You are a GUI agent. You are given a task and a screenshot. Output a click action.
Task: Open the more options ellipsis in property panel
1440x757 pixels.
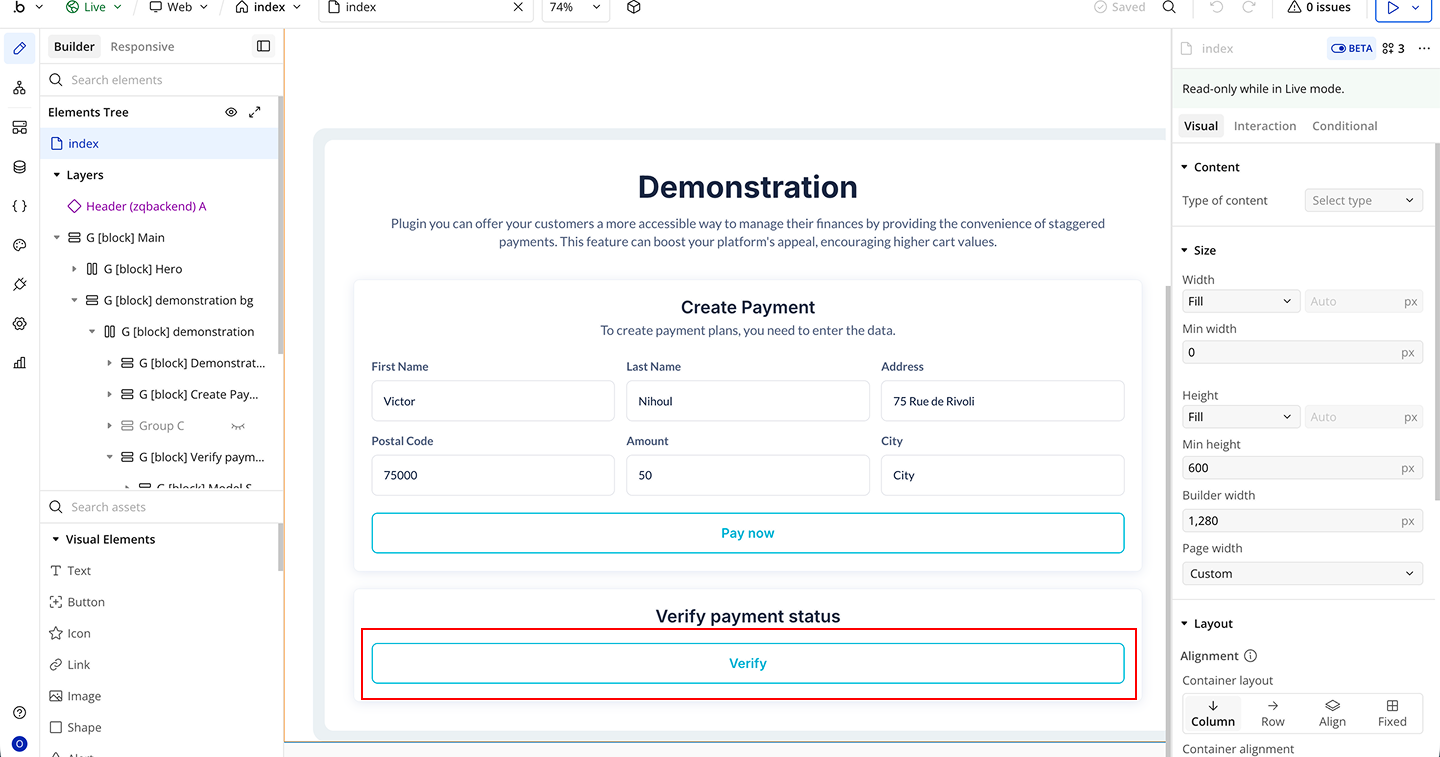point(1424,48)
